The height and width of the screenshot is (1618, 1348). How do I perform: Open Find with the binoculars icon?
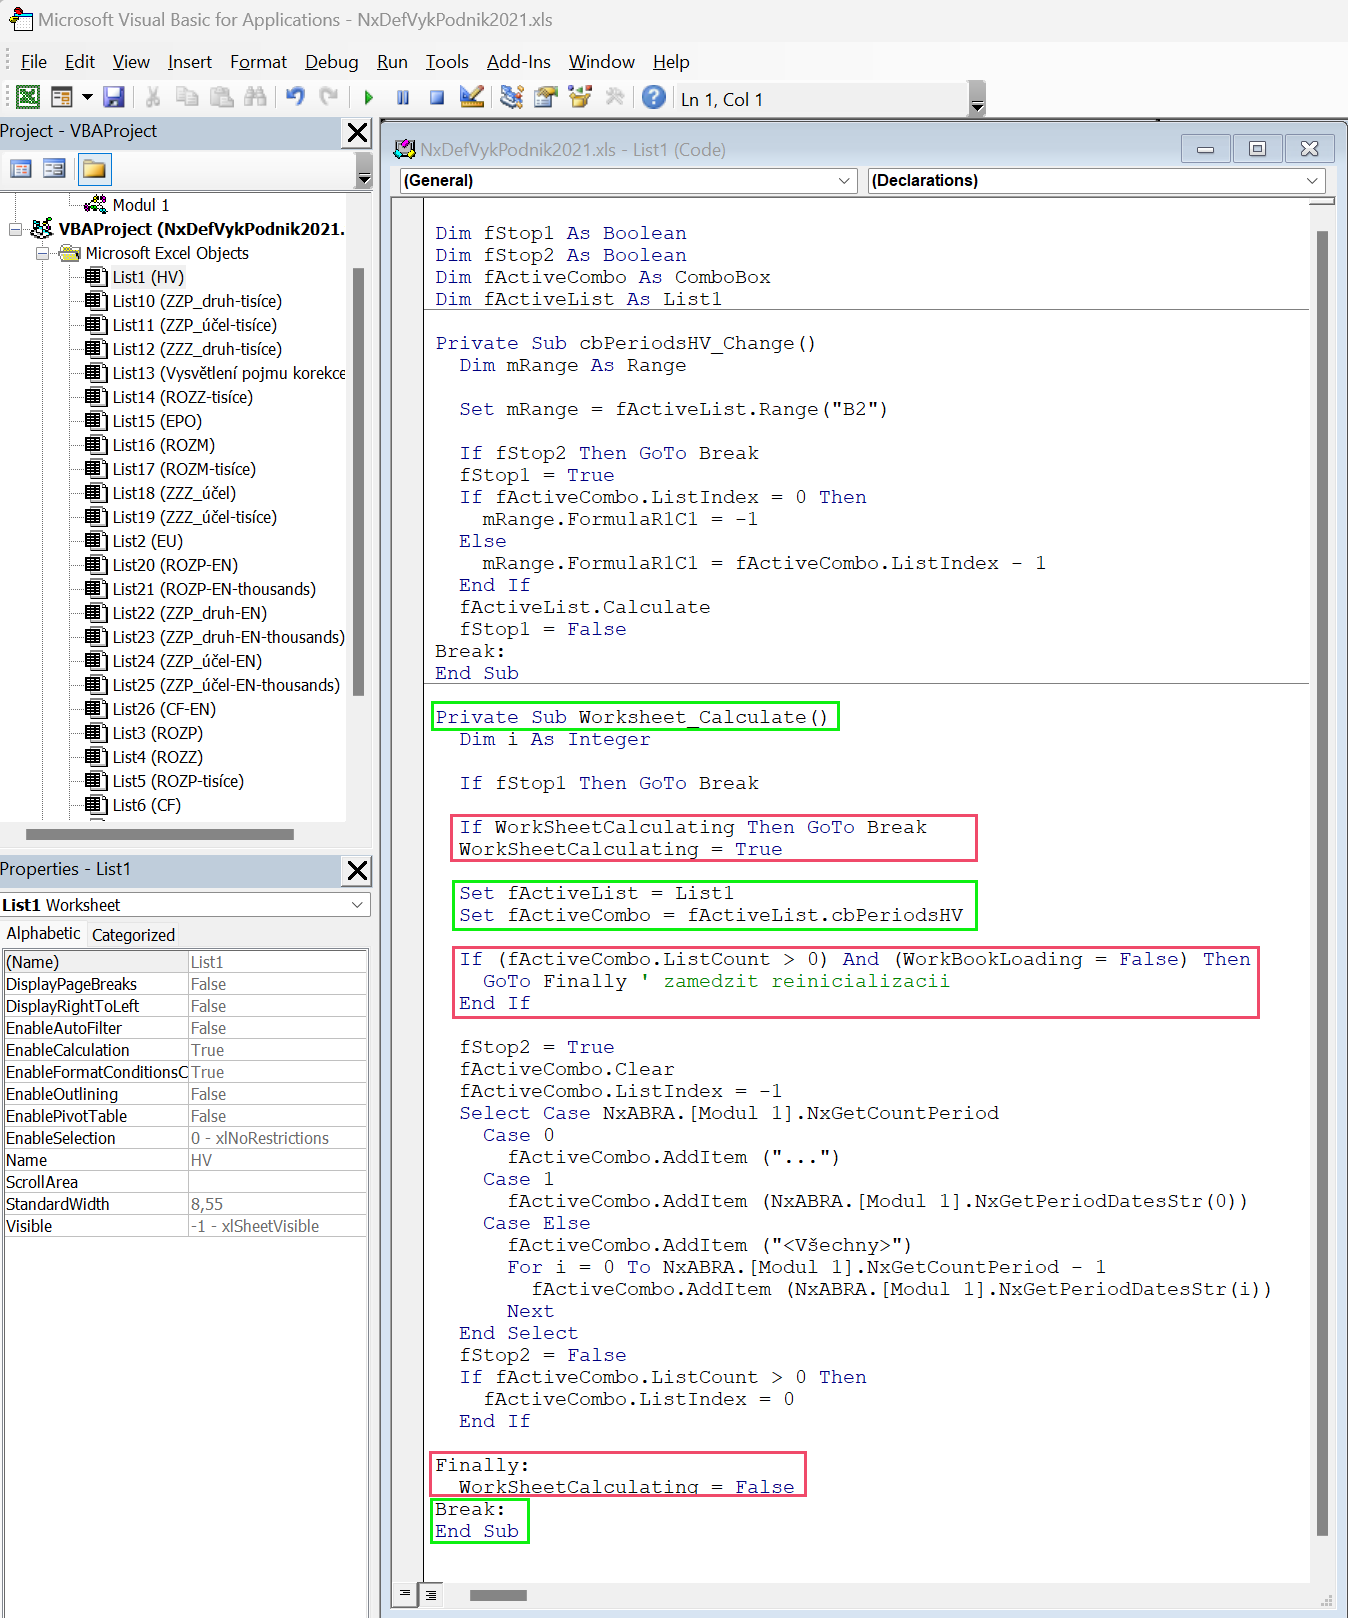pos(256,97)
